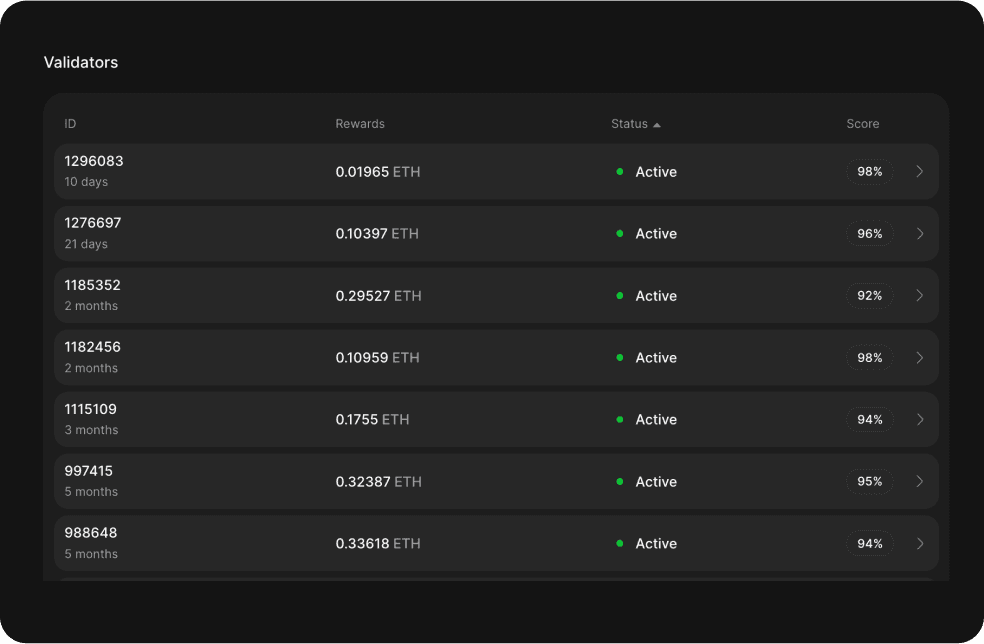
Task: Click the Active status dot for validator 1182456
Action: [621, 357]
